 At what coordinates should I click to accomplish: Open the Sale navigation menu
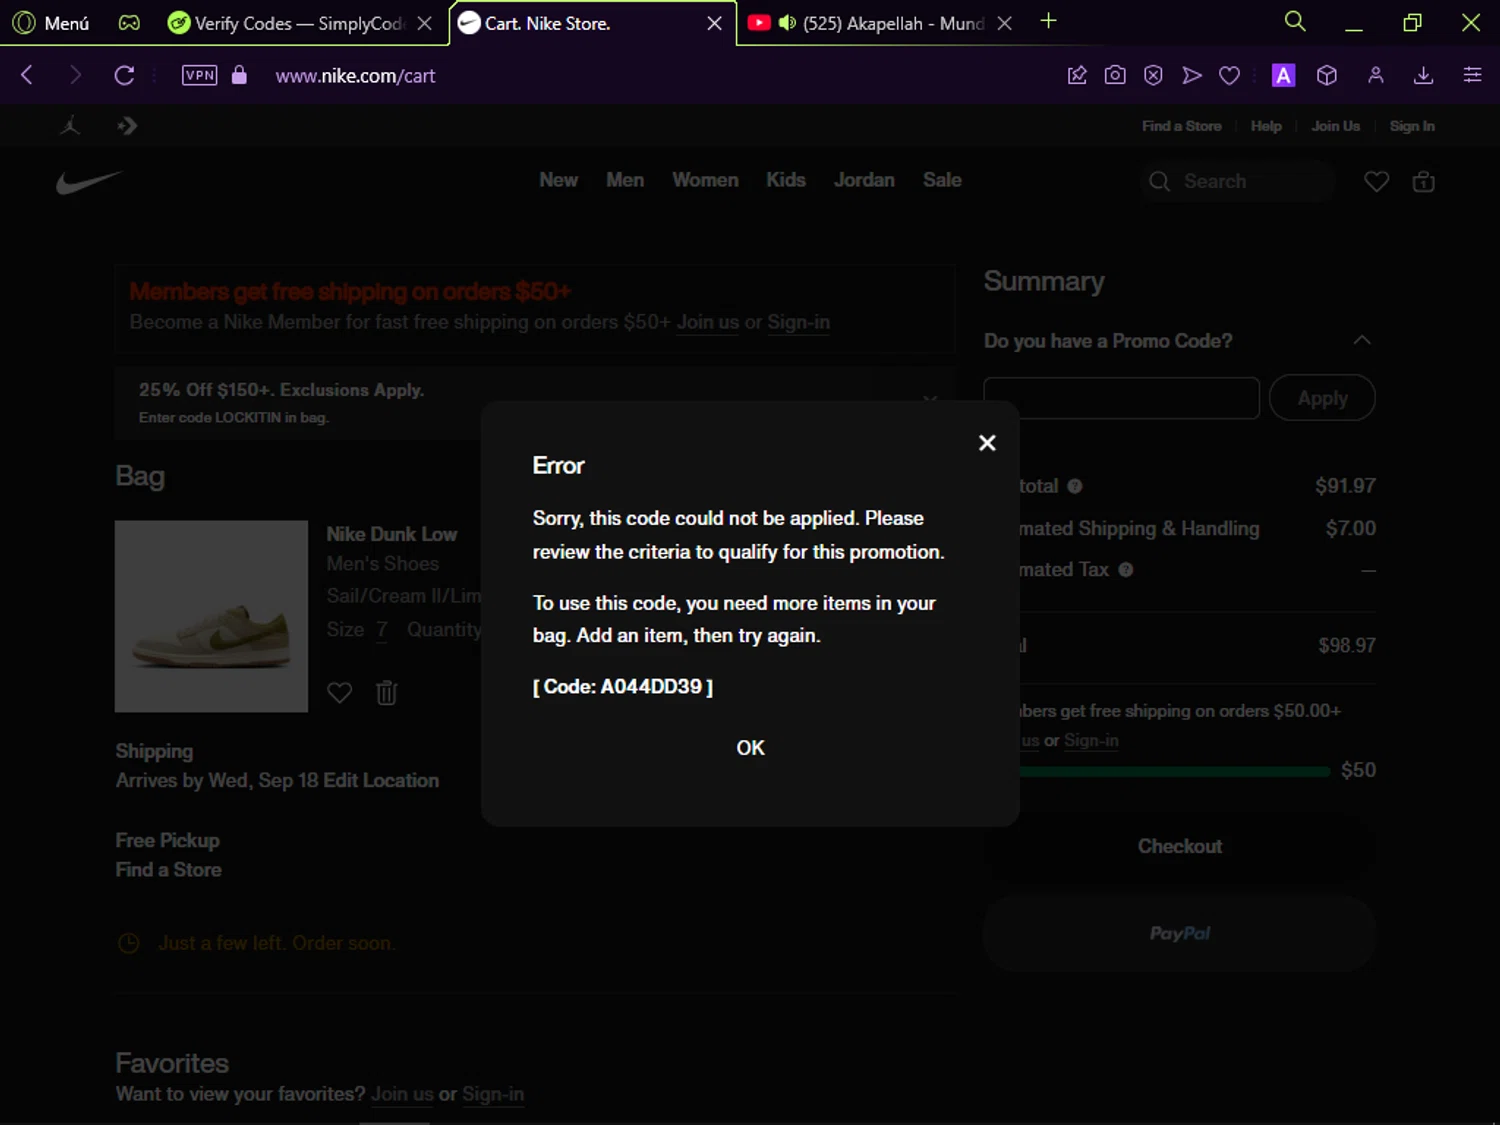pos(942,180)
